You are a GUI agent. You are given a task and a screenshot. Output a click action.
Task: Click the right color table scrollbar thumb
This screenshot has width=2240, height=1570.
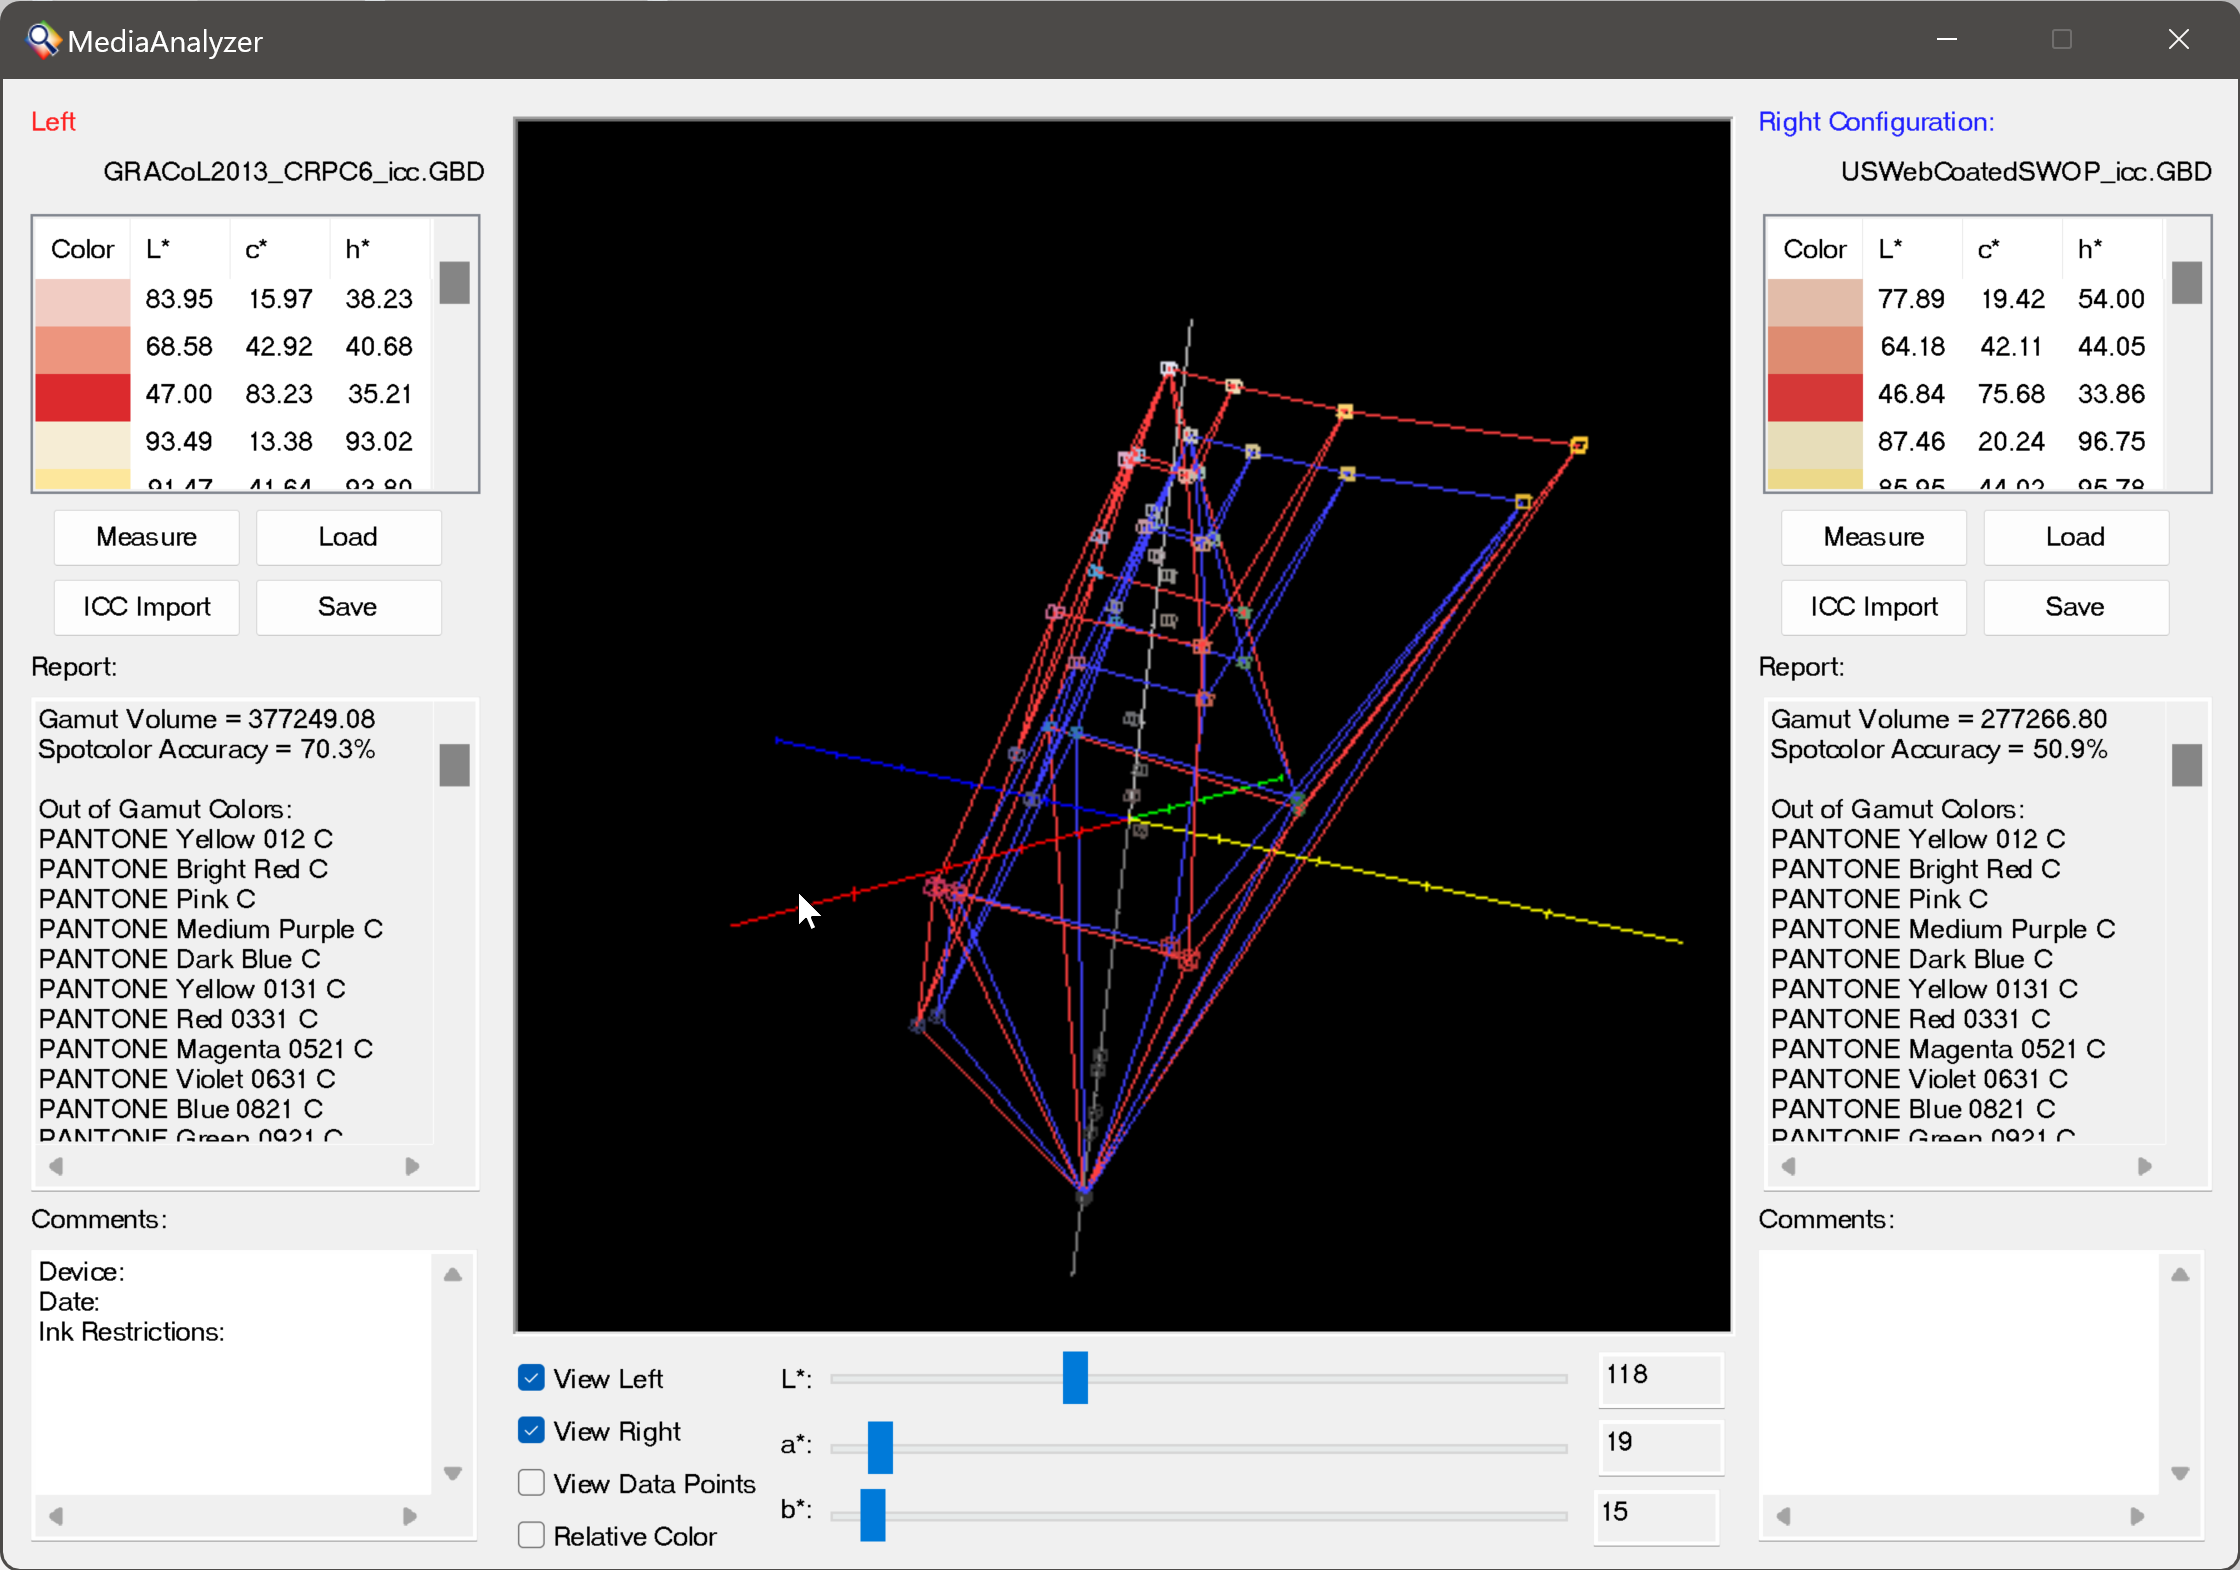pos(2187,283)
